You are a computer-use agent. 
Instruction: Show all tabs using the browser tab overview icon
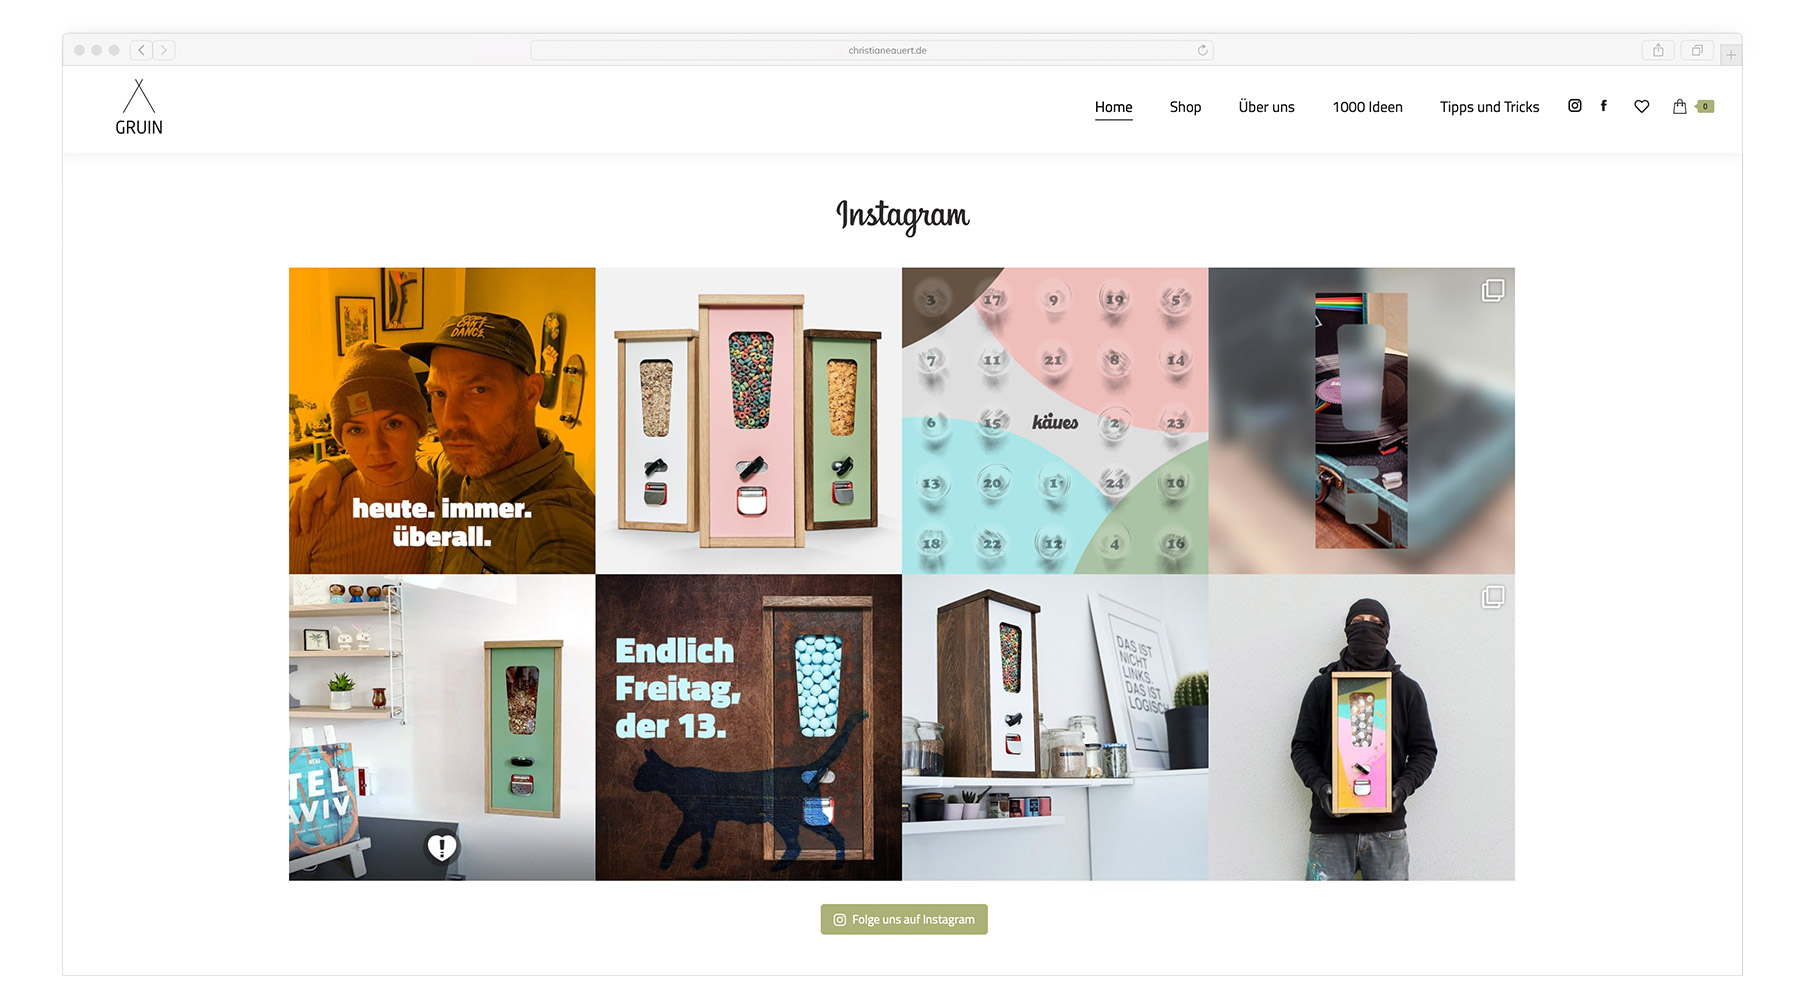click(1697, 50)
